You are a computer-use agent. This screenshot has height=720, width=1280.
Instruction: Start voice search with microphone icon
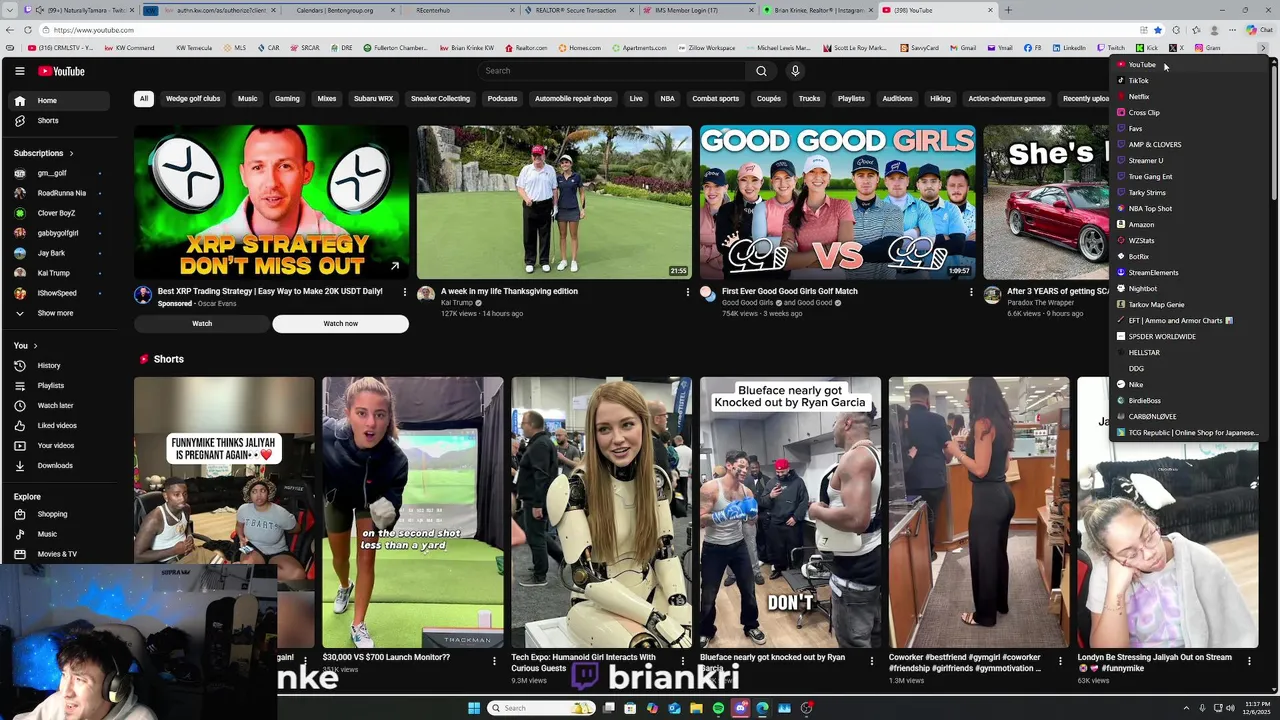pyautogui.click(x=795, y=71)
